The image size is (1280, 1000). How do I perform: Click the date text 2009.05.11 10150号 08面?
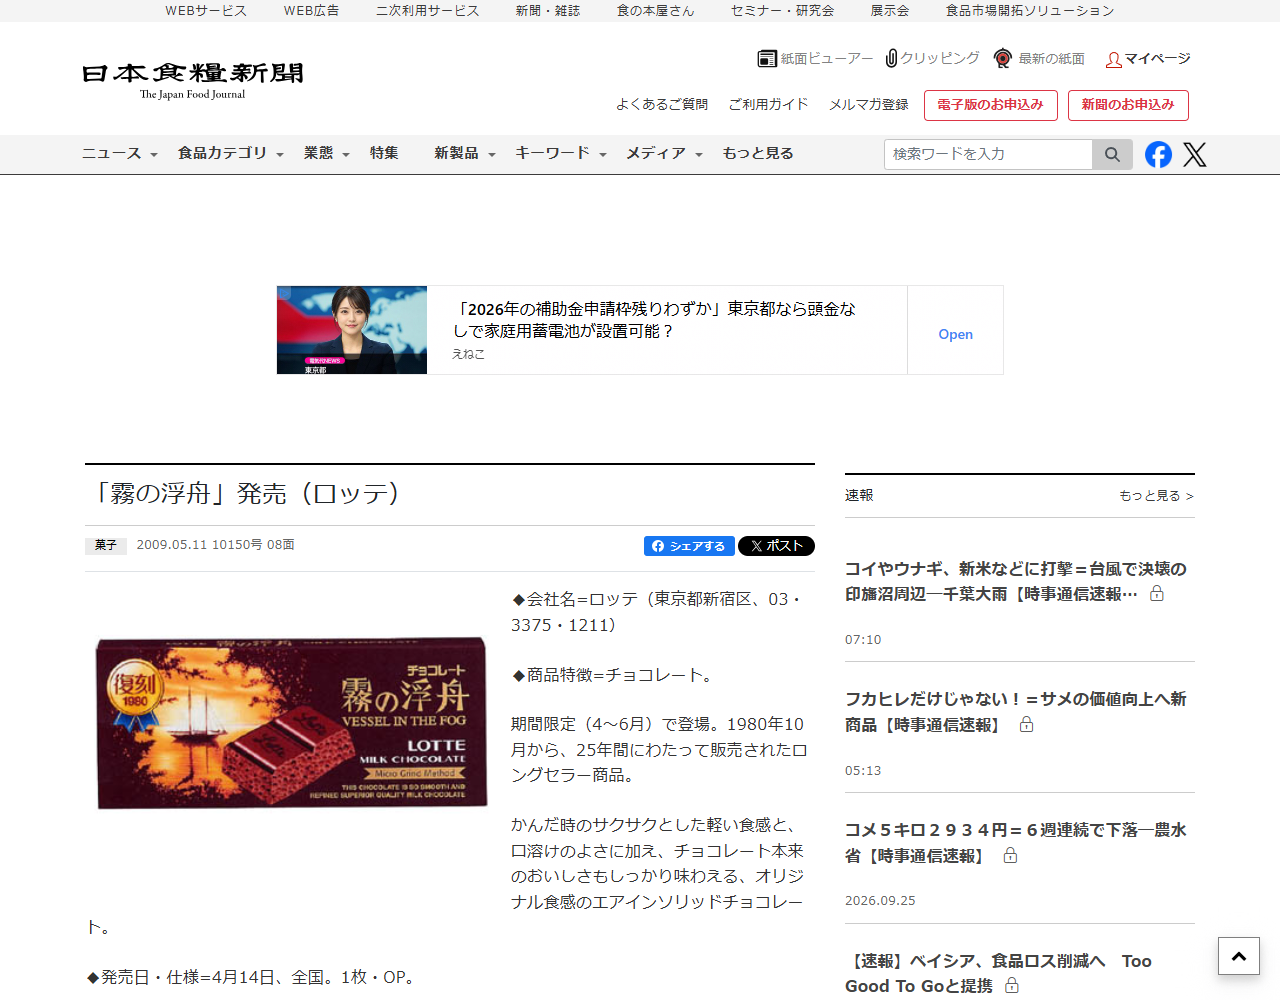pos(215,545)
